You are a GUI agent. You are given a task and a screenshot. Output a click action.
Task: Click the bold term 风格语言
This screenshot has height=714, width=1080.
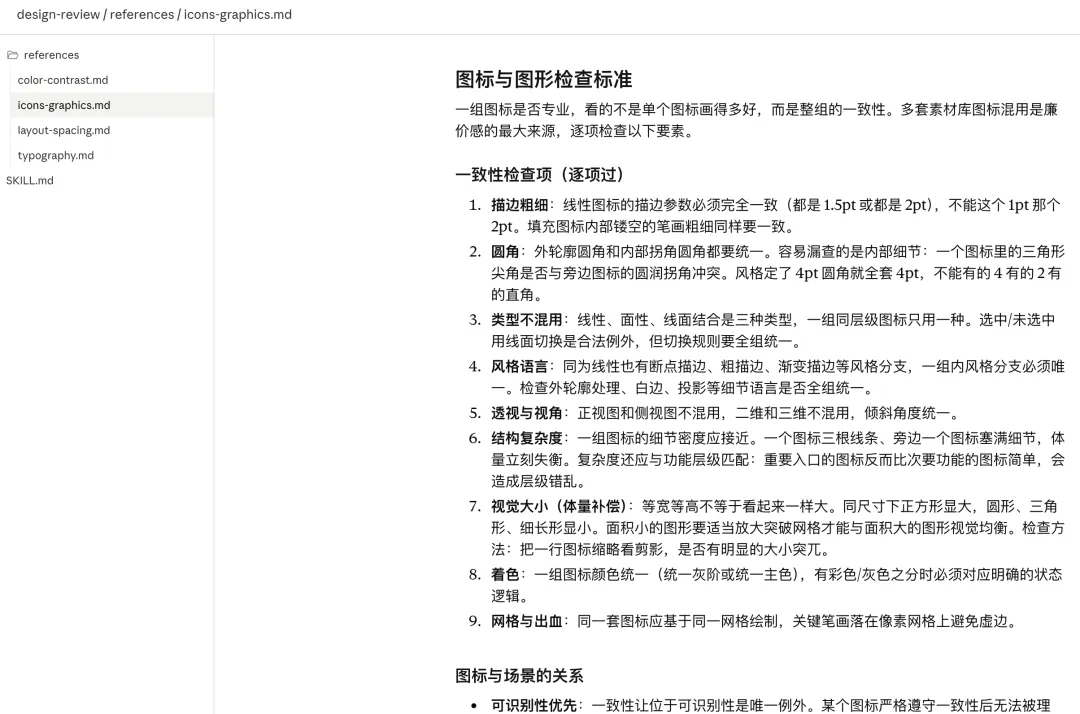click(519, 367)
